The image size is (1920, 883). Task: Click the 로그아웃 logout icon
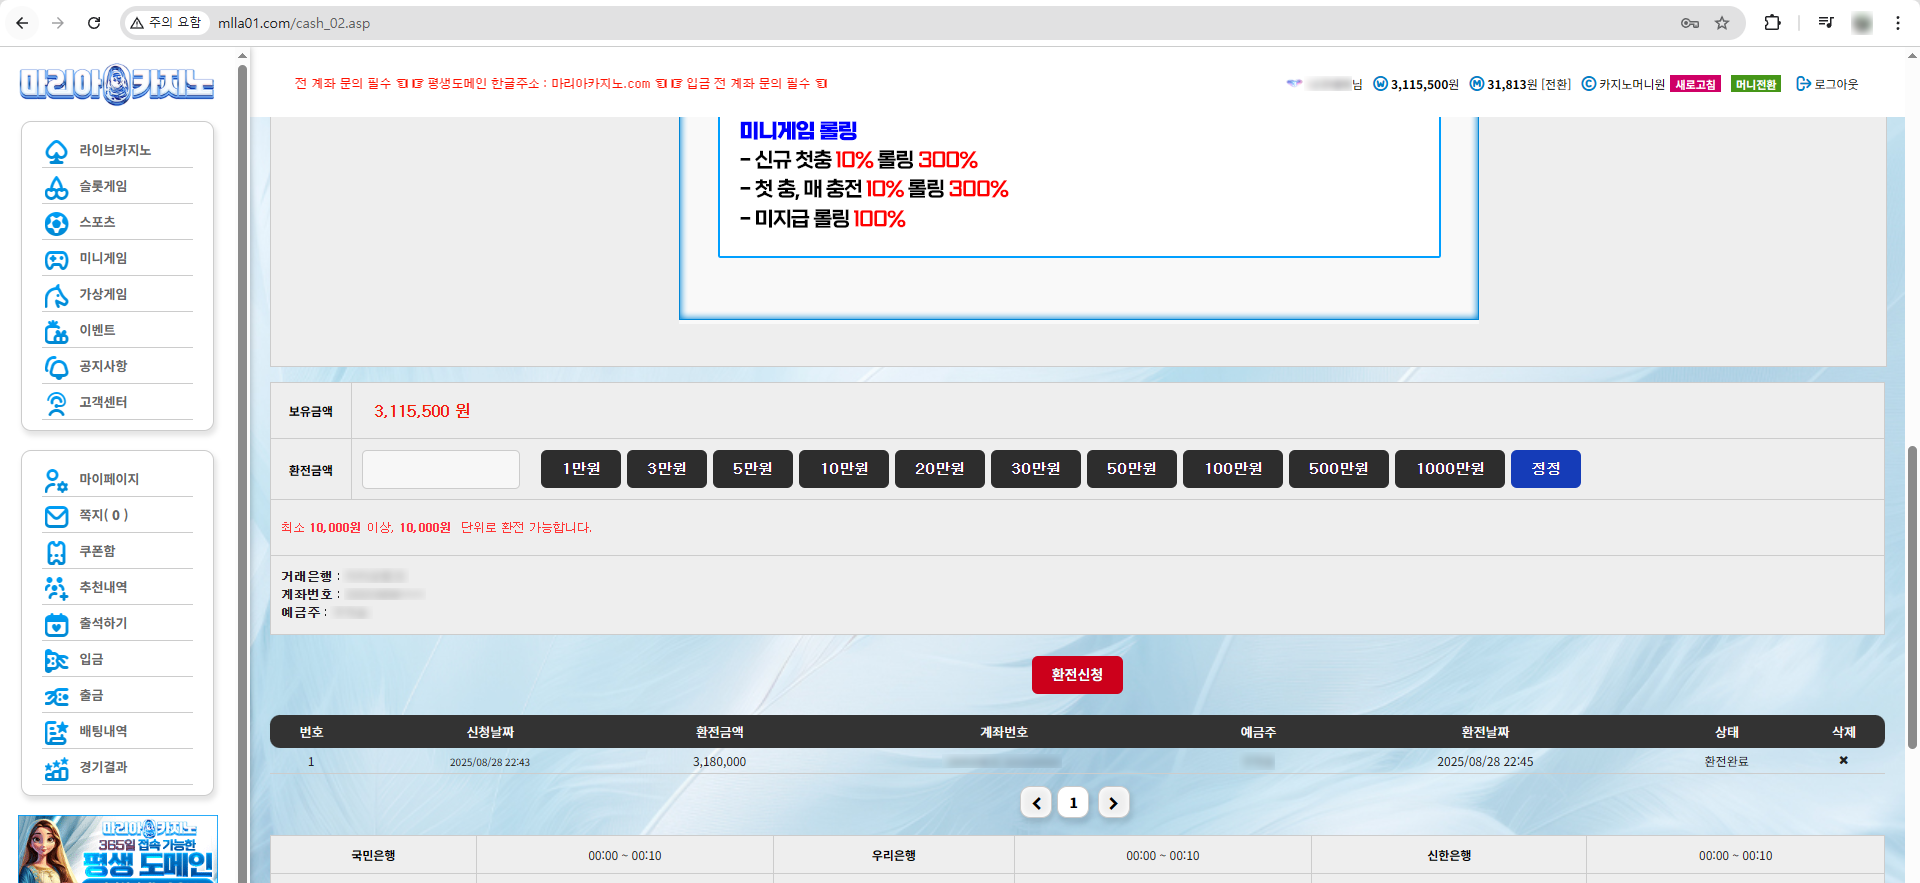click(x=1803, y=84)
